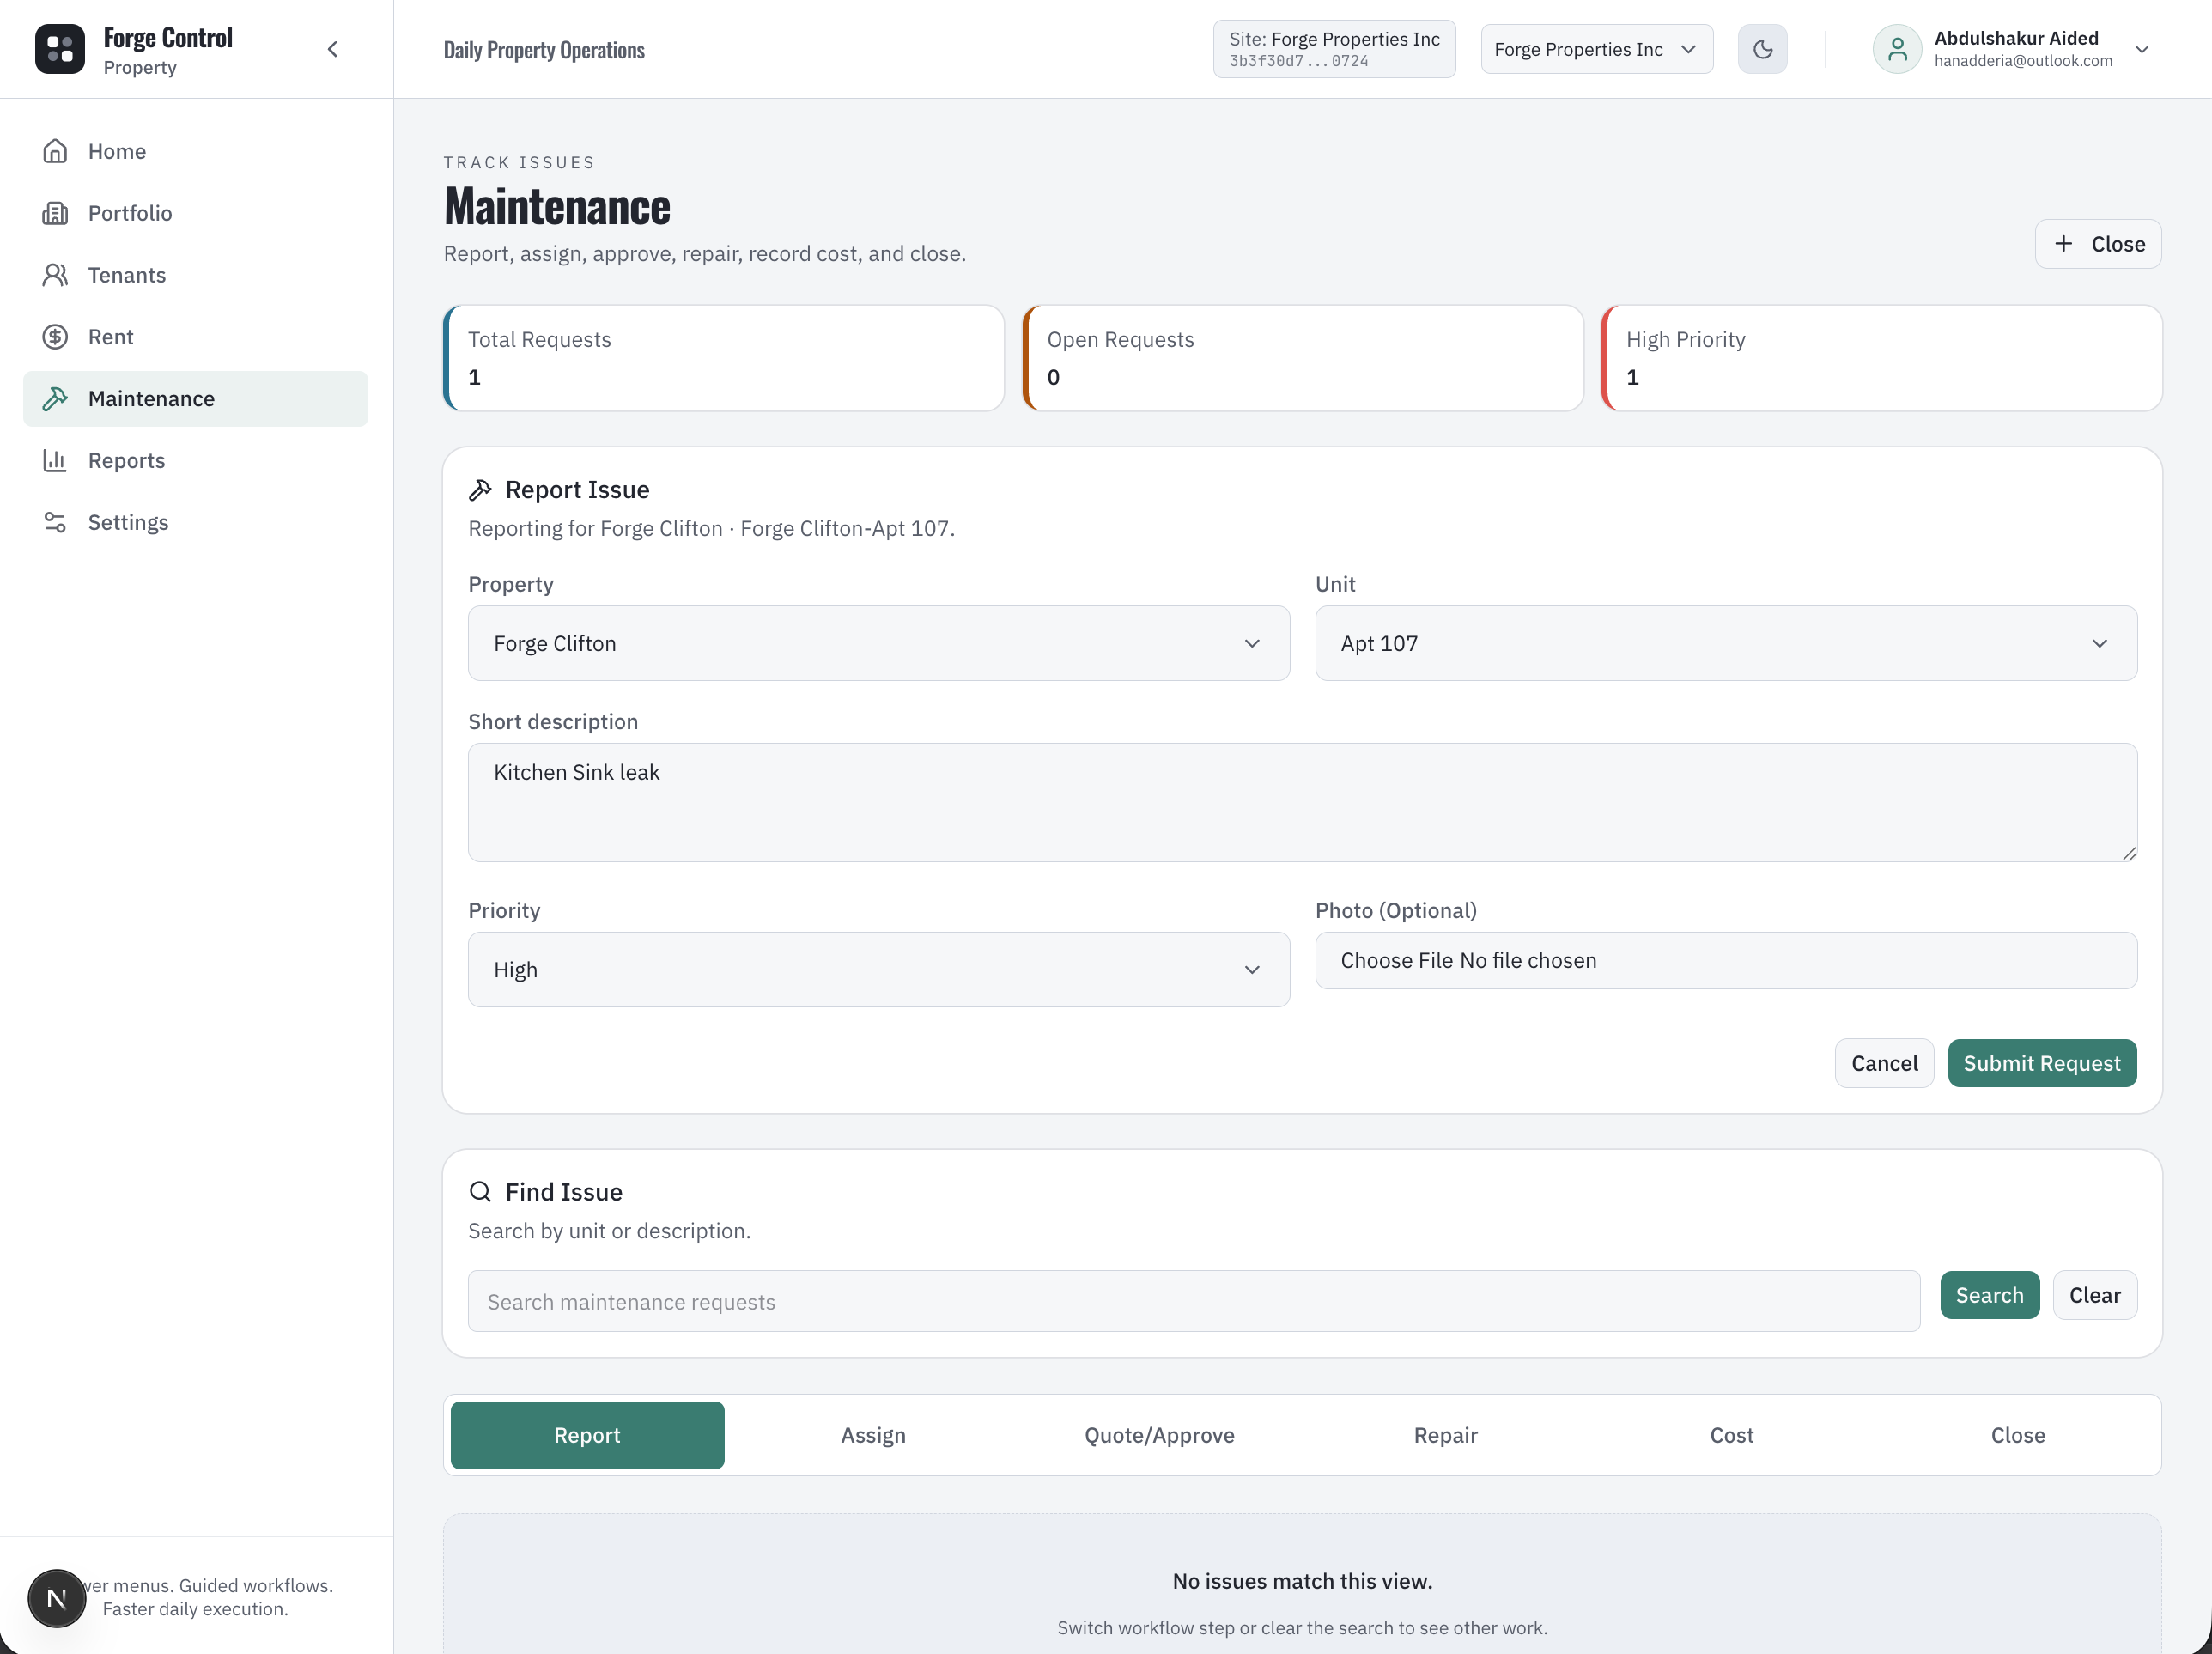Click the 'Reporting for Forge Clifton' subtitle
The image size is (2212, 1654).
pos(711,528)
